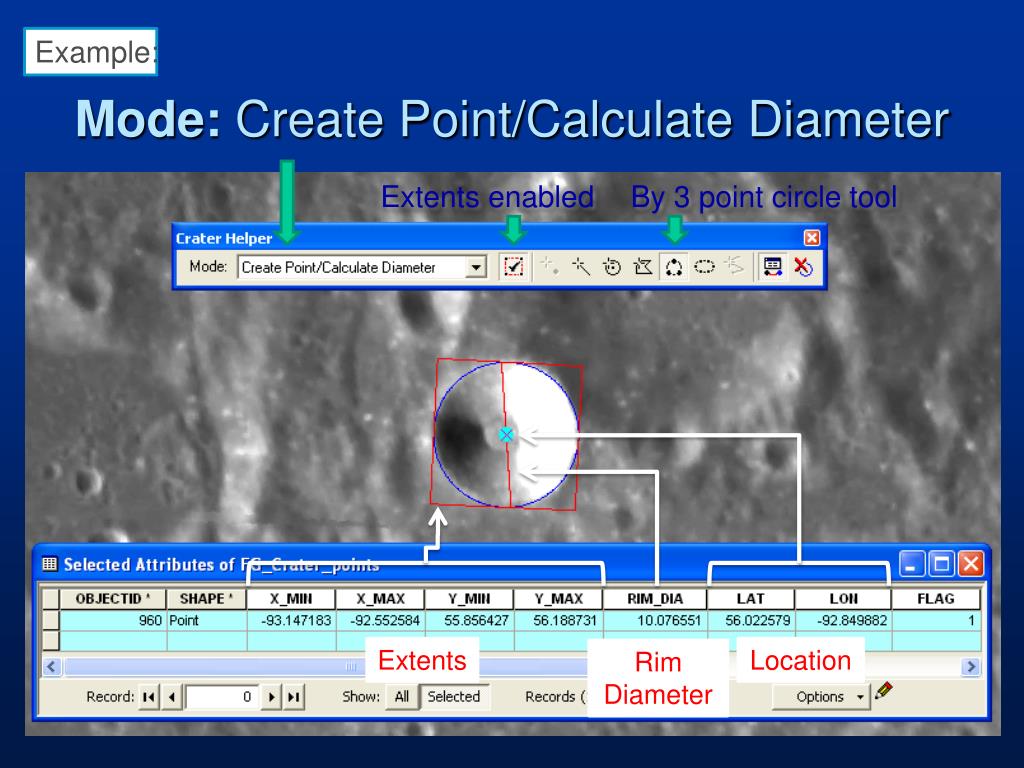Click the record number input field

222,697
